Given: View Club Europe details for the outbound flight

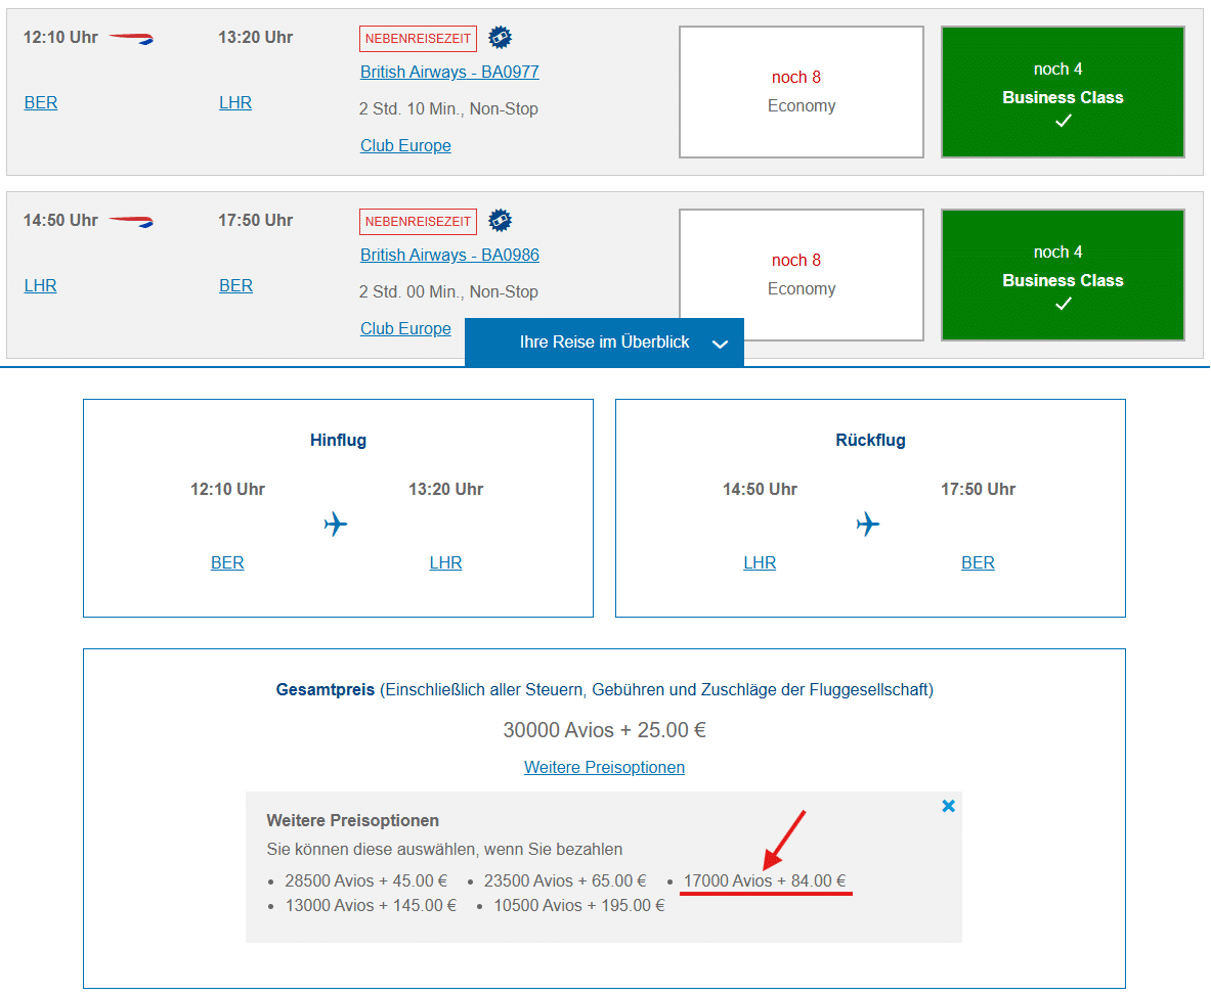Looking at the screenshot, I should (405, 145).
